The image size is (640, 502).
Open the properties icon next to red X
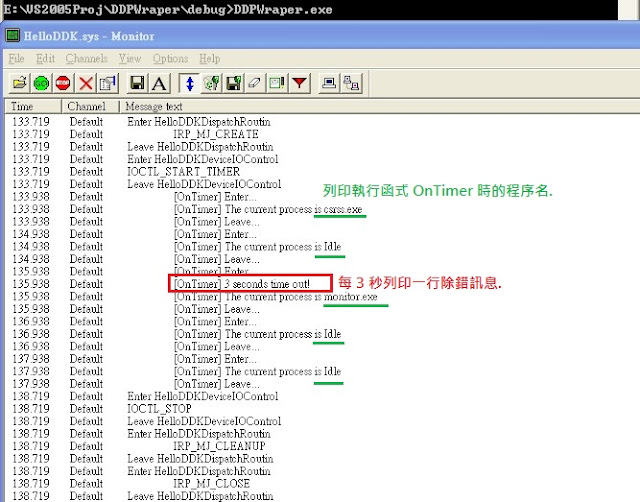pyautogui.click(x=108, y=83)
